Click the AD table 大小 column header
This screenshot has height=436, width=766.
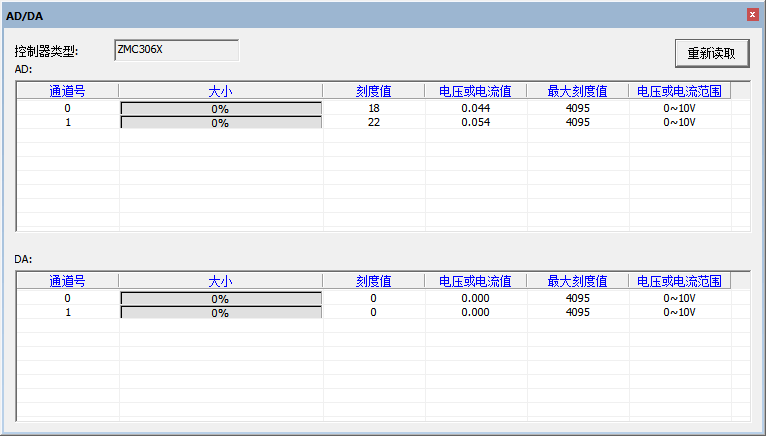[220, 91]
